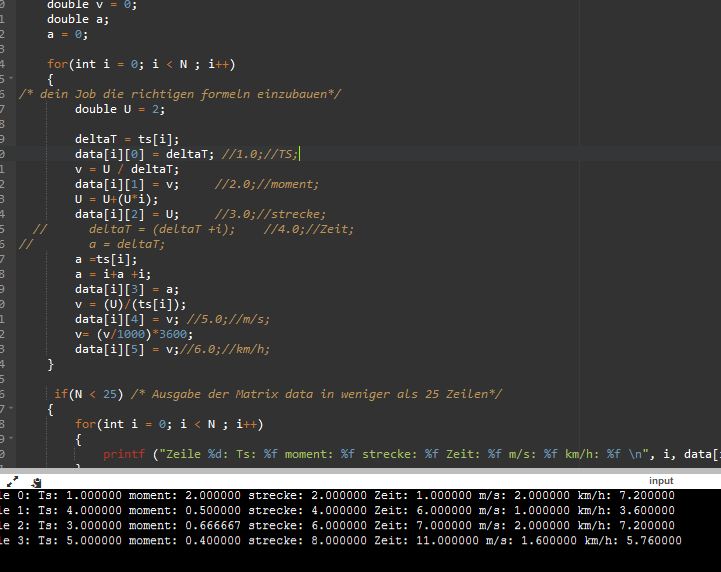This screenshot has width=721, height=572.
Task: Click the 'dein Job die richtigen formeln' comment
Action: tap(180, 94)
